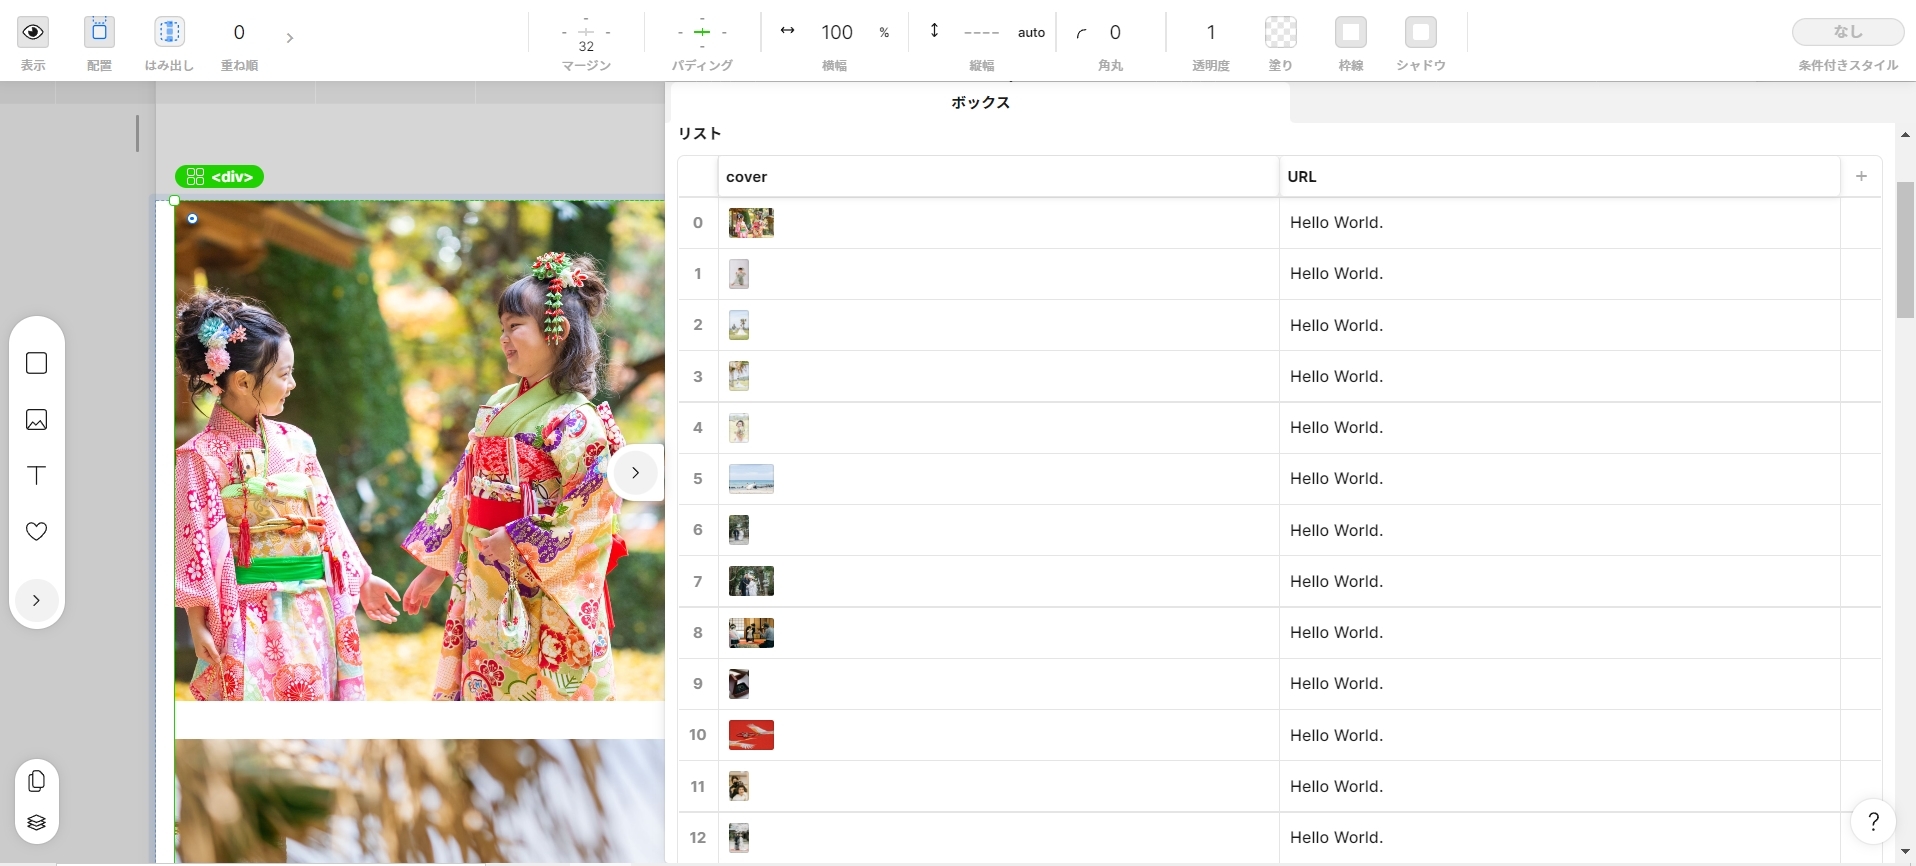The width and height of the screenshot is (1916, 866).
Task: Select the green <div> element tag
Action: [x=220, y=177]
